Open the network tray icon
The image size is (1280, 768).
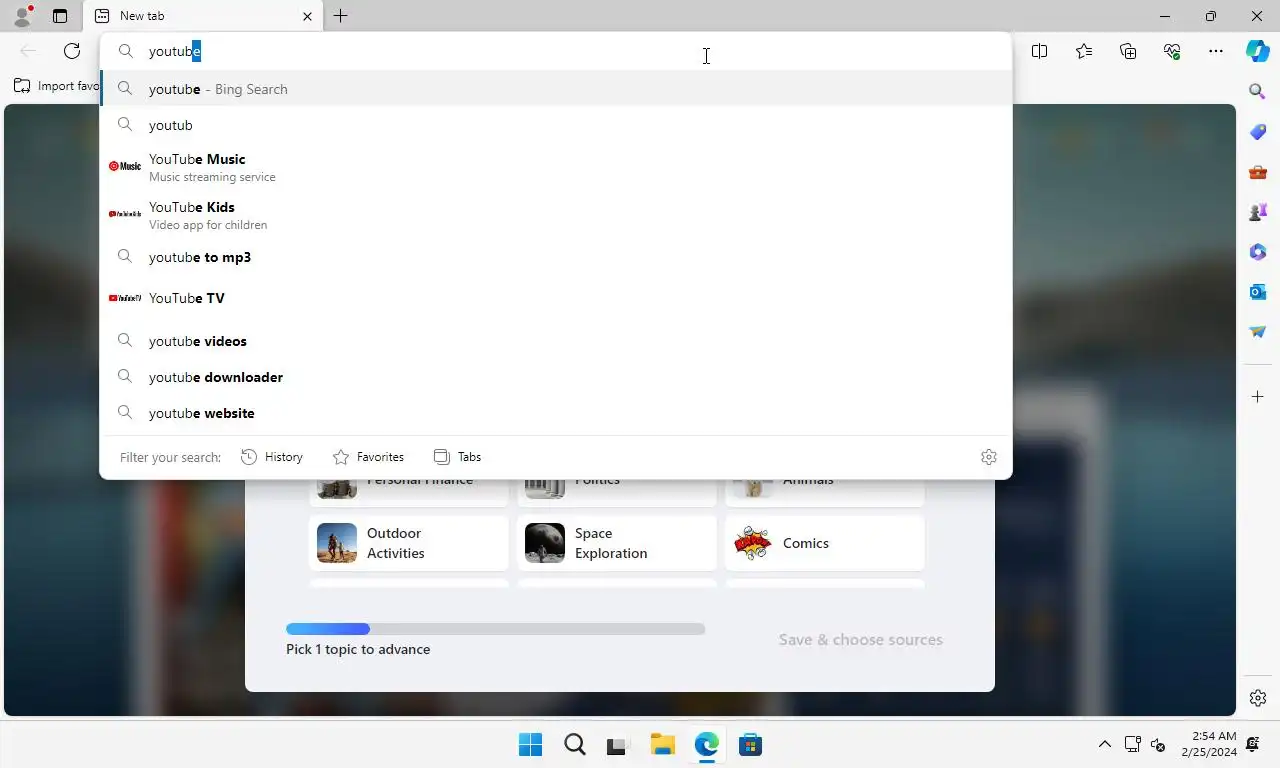tap(1133, 745)
